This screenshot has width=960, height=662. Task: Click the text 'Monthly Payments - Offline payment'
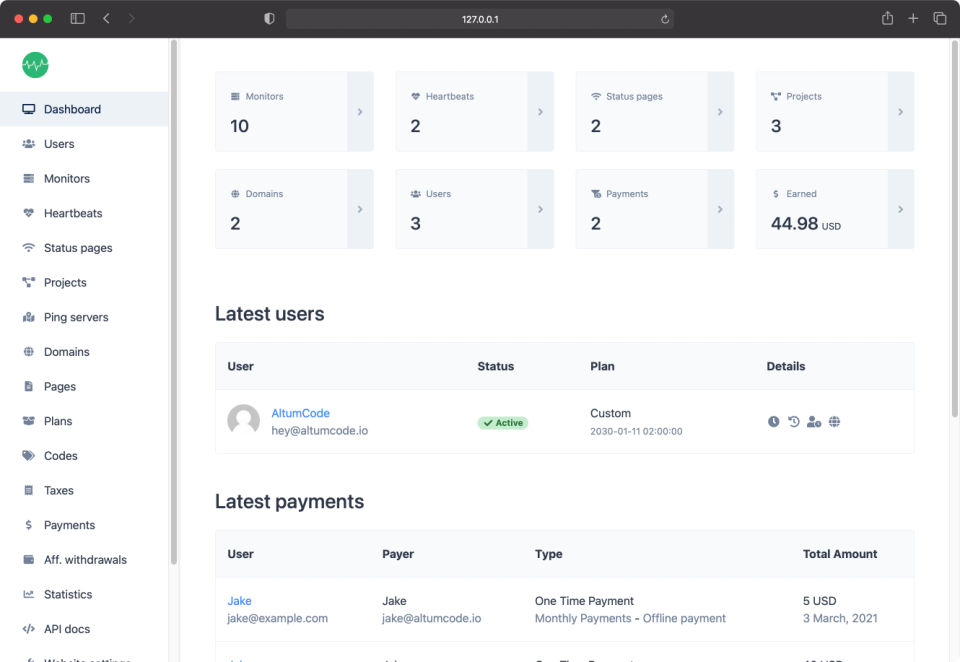[x=630, y=618]
